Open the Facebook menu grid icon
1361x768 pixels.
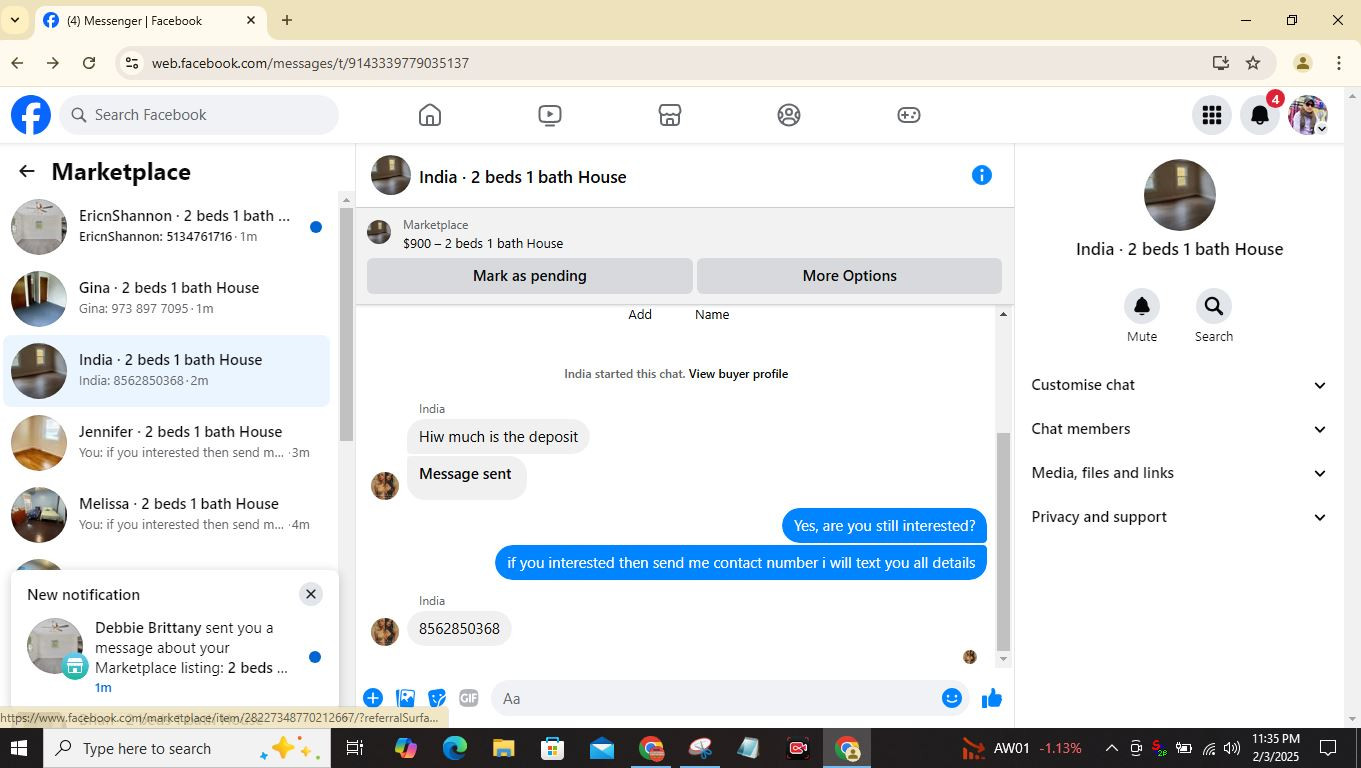tap(1212, 115)
